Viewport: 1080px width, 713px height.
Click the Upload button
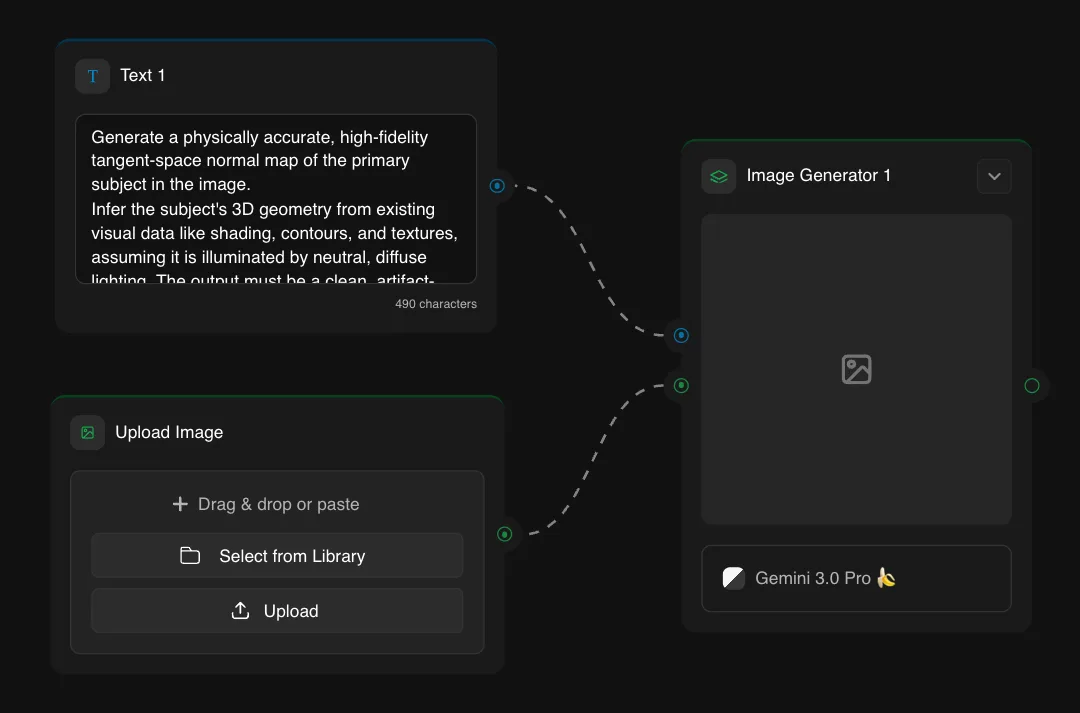point(277,610)
